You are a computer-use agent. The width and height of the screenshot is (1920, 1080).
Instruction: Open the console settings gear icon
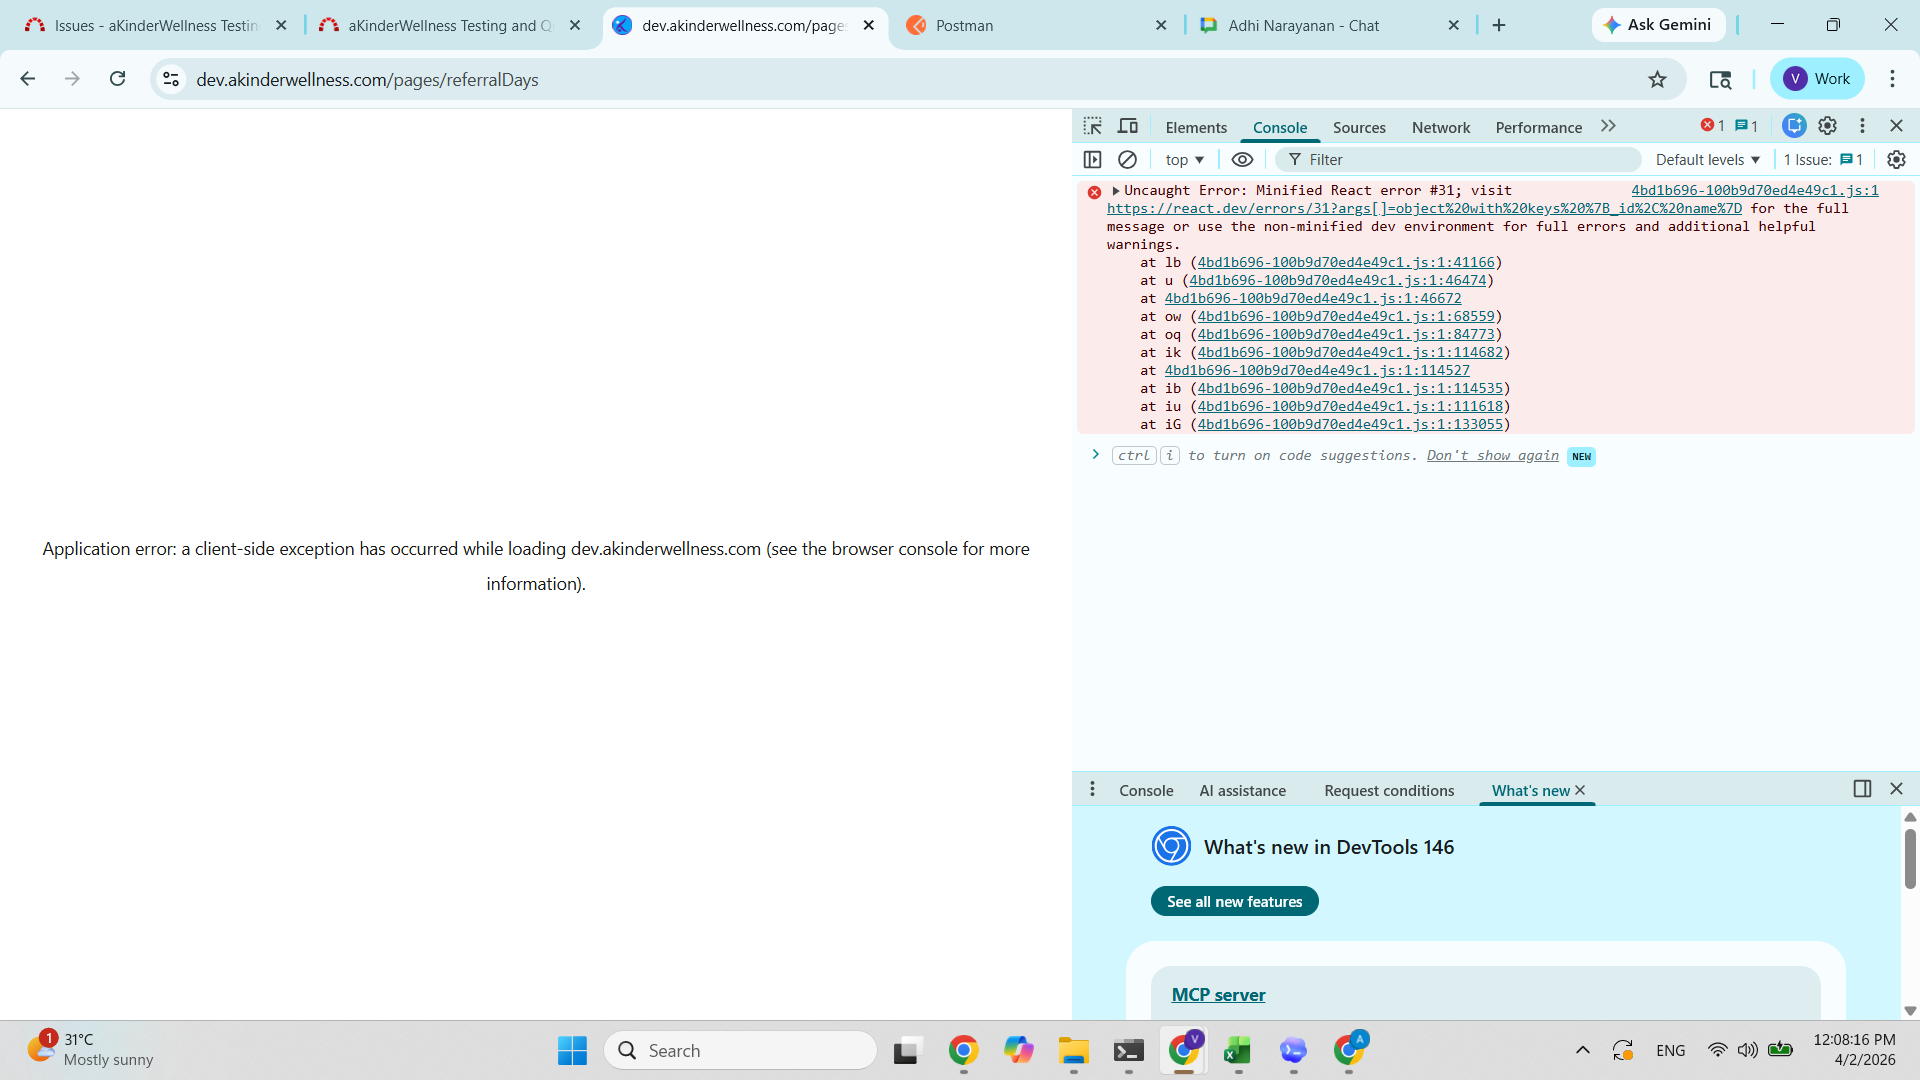pyautogui.click(x=1896, y=160)
